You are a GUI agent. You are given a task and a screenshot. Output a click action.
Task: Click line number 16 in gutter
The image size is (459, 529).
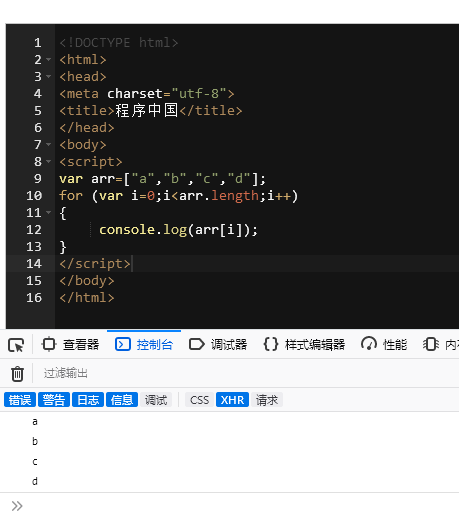[34, 298]
